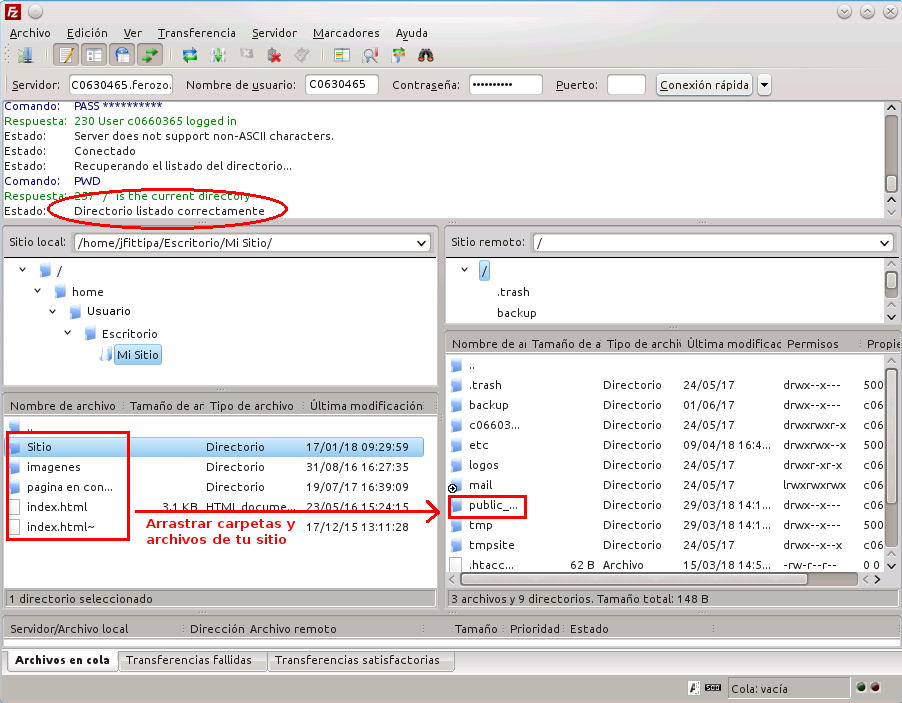902x703 pixels.
Task: Select the 'imagenes' local directory row
Action: tap(214, 467)
